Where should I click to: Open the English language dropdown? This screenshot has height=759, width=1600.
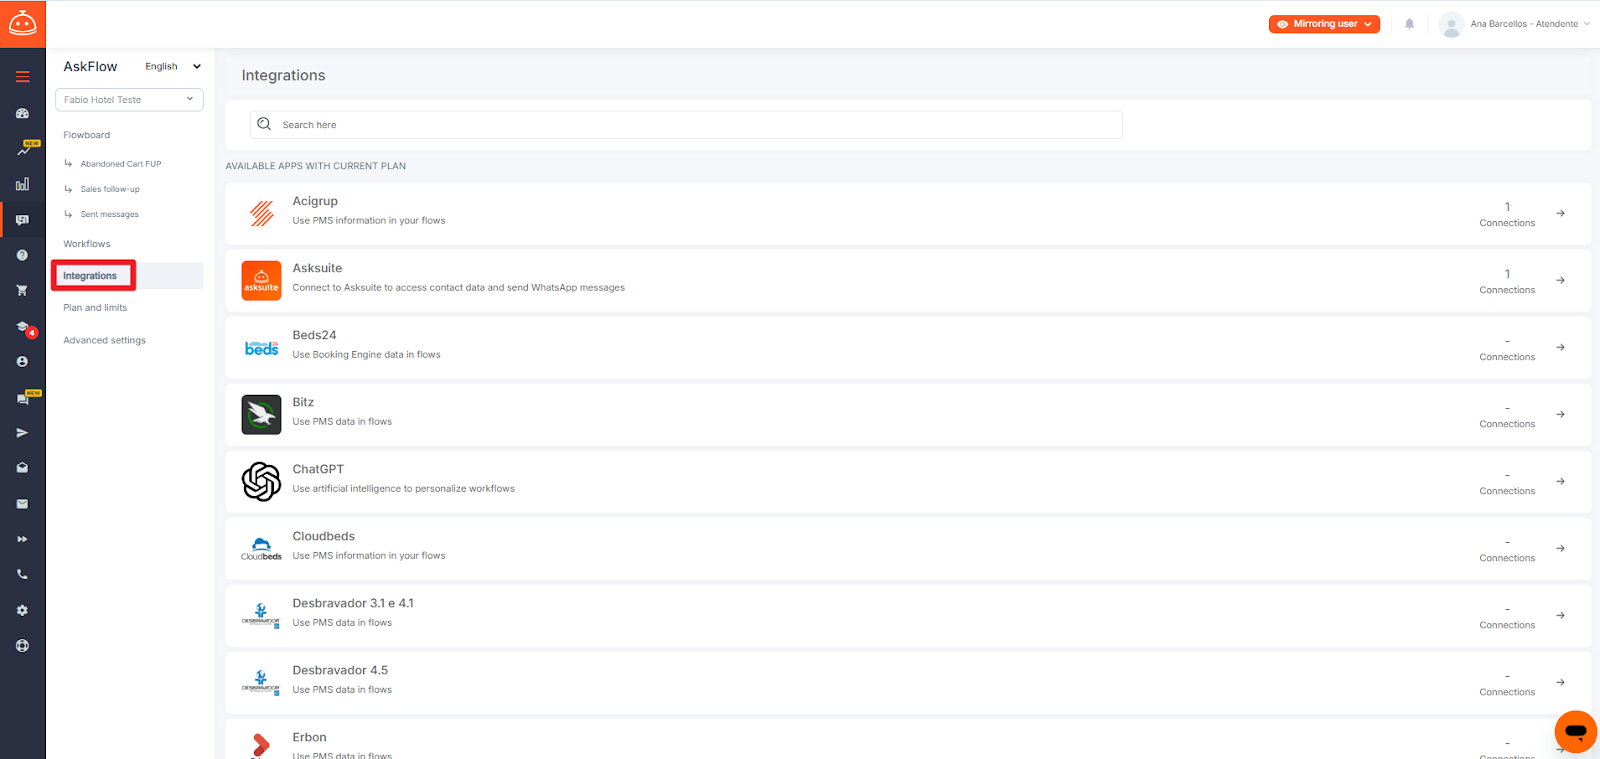tap(173, 66)
